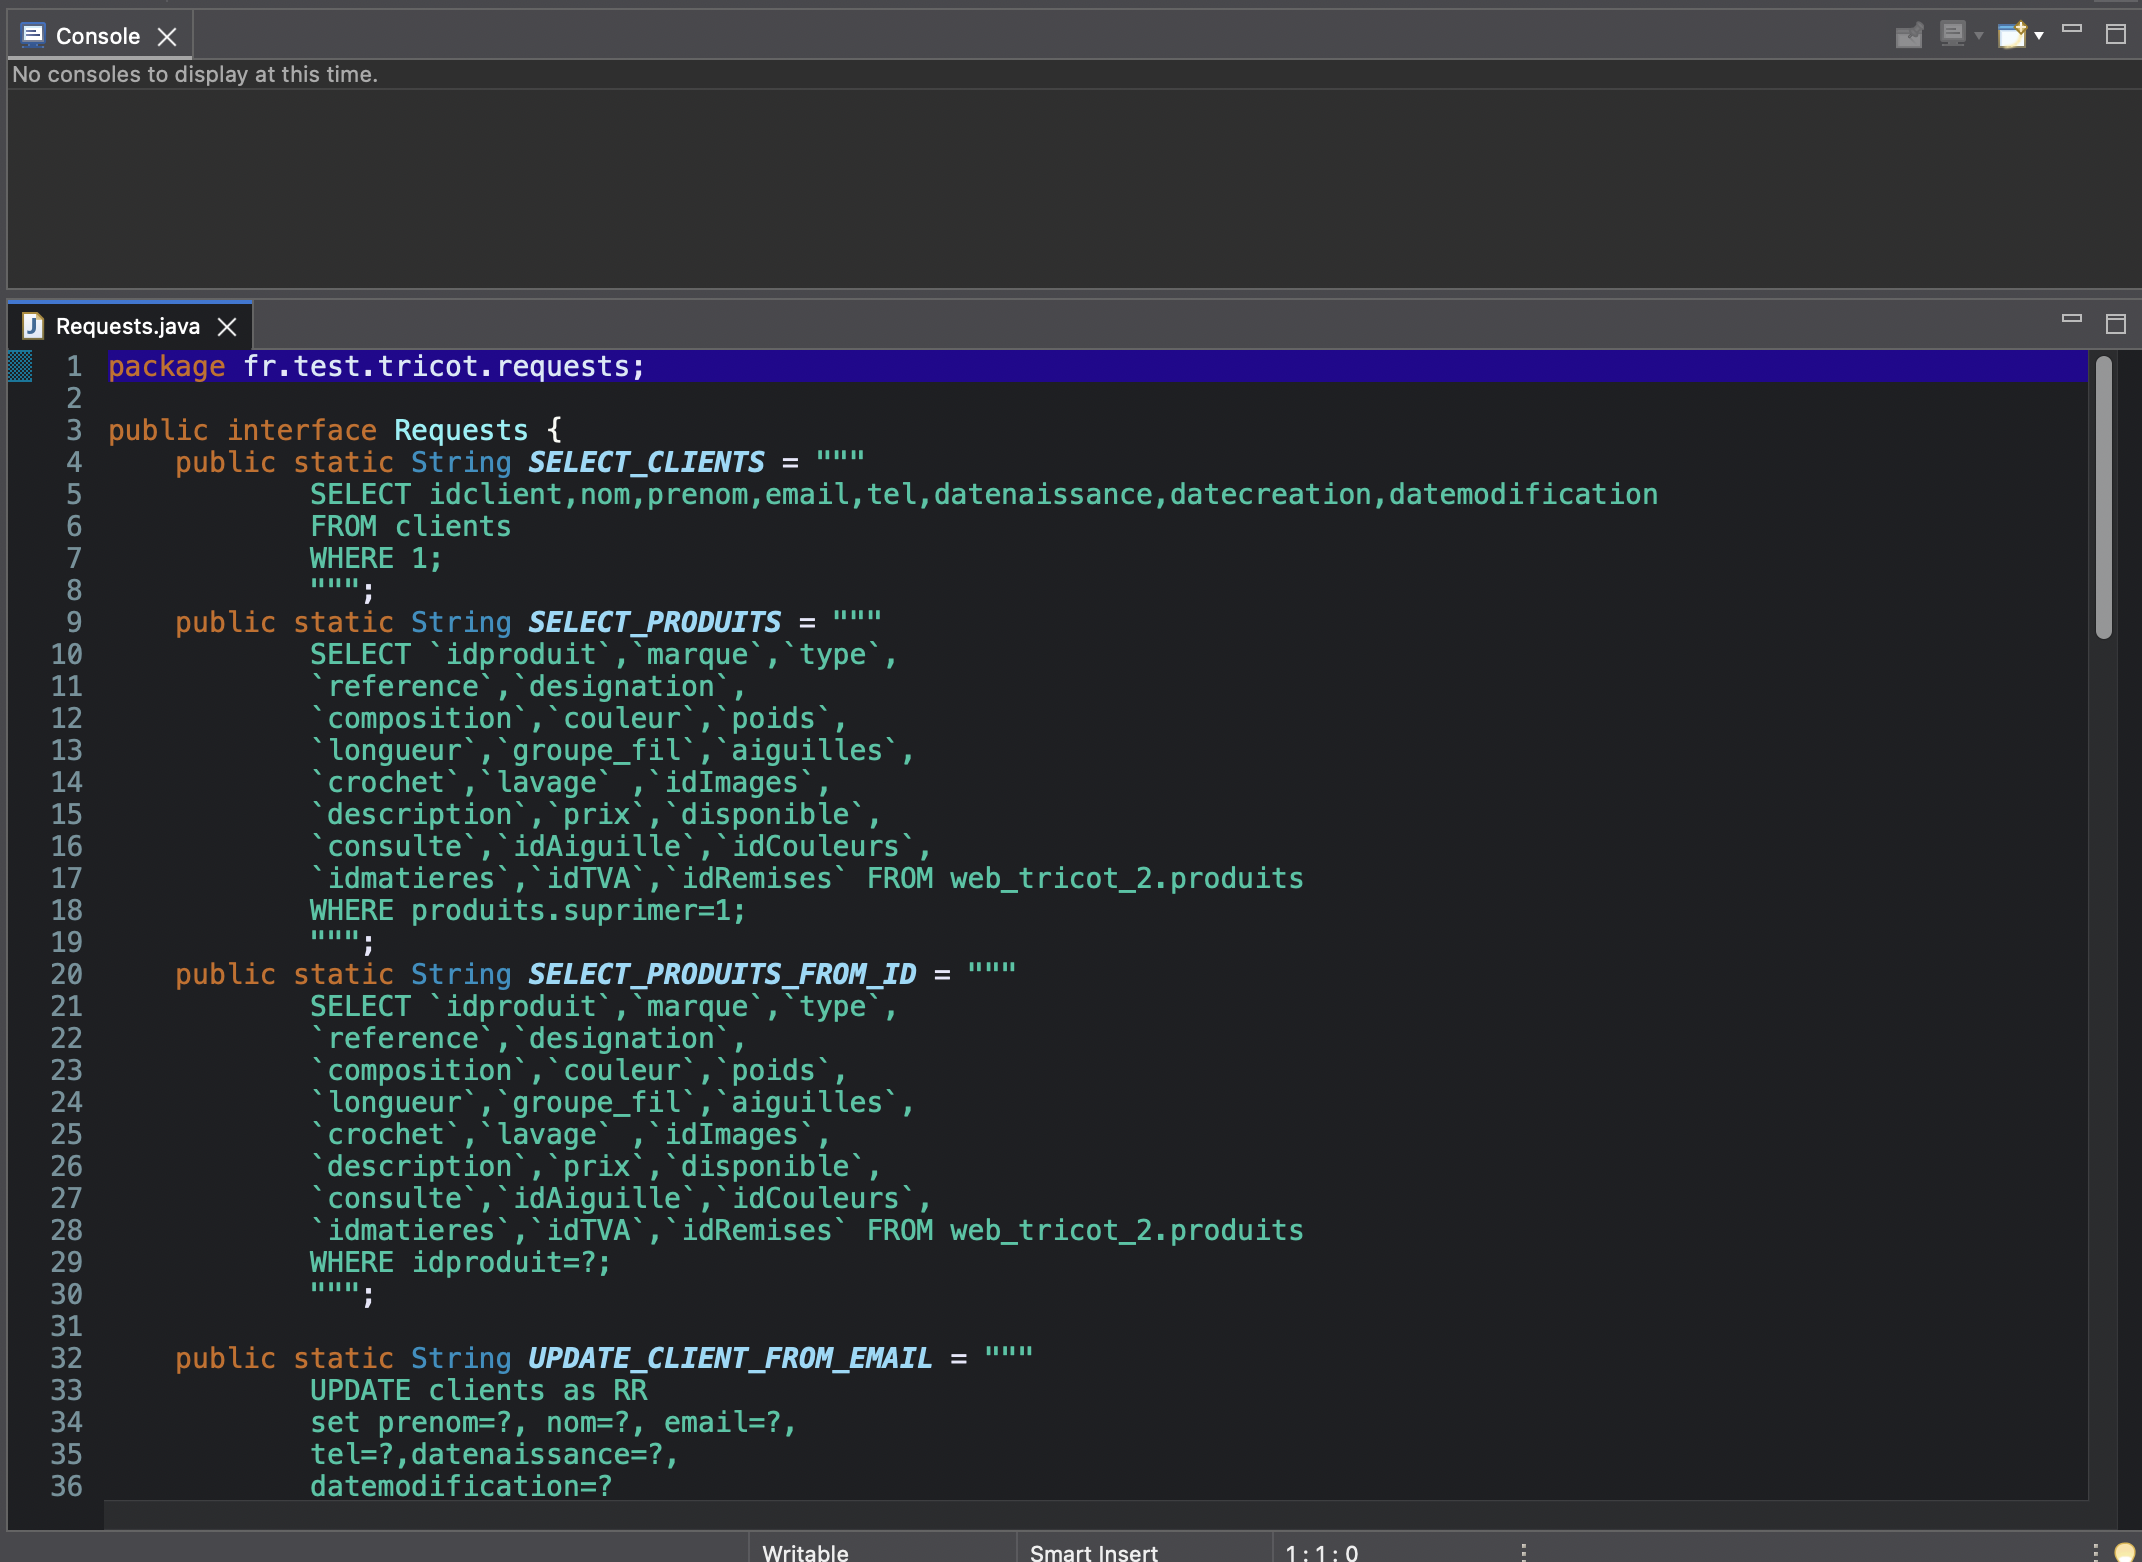Image resolution: width=2142 pixels, height=1562 pixels.
Task: Toggle Smart Insert mode in status bar
Action: click(1093, 1552)
